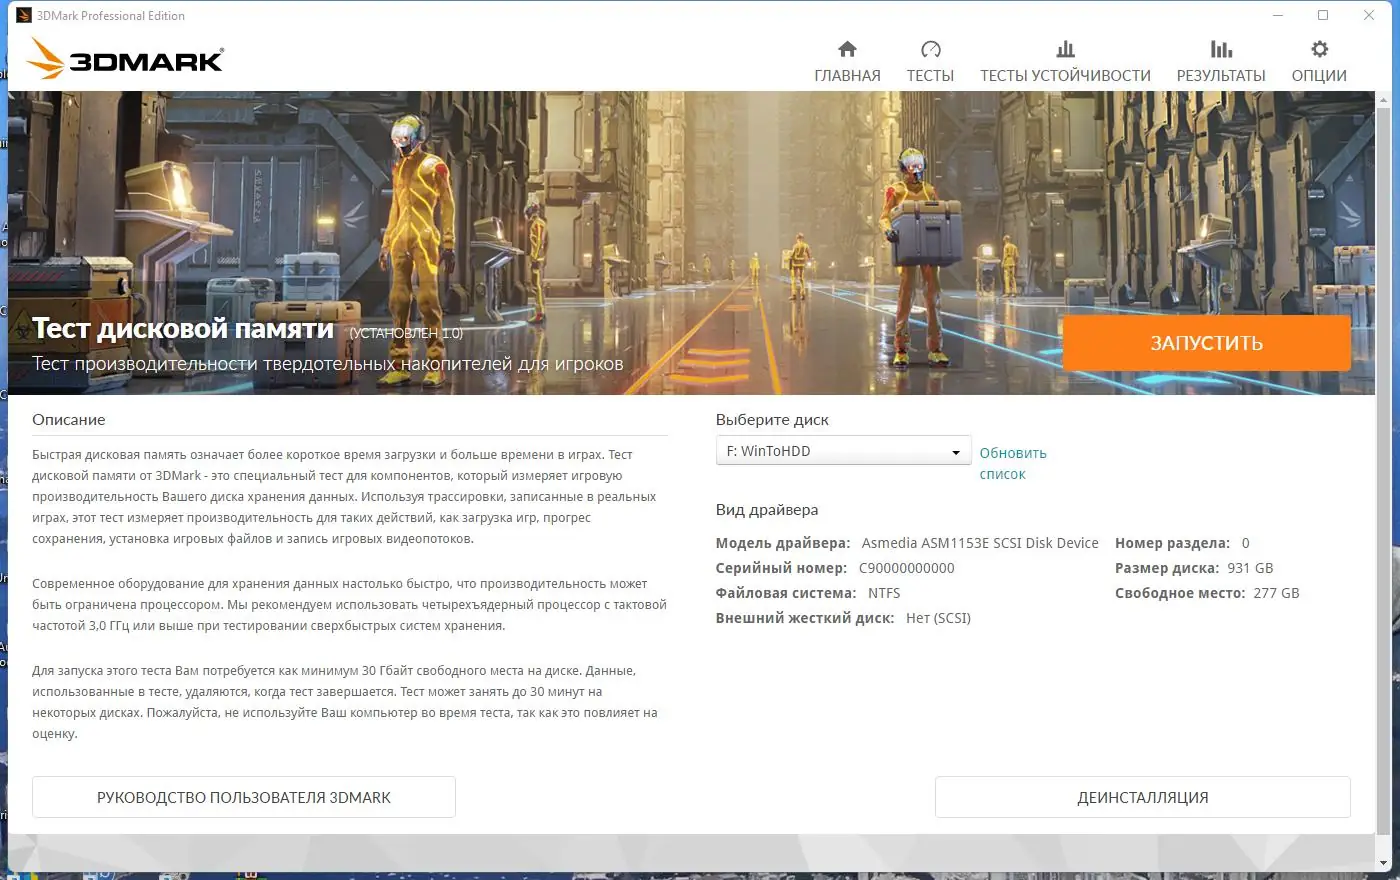This screenshot has height=880, width=1400.
Task: Click the 3DMark logo
Action: [125, 59]
